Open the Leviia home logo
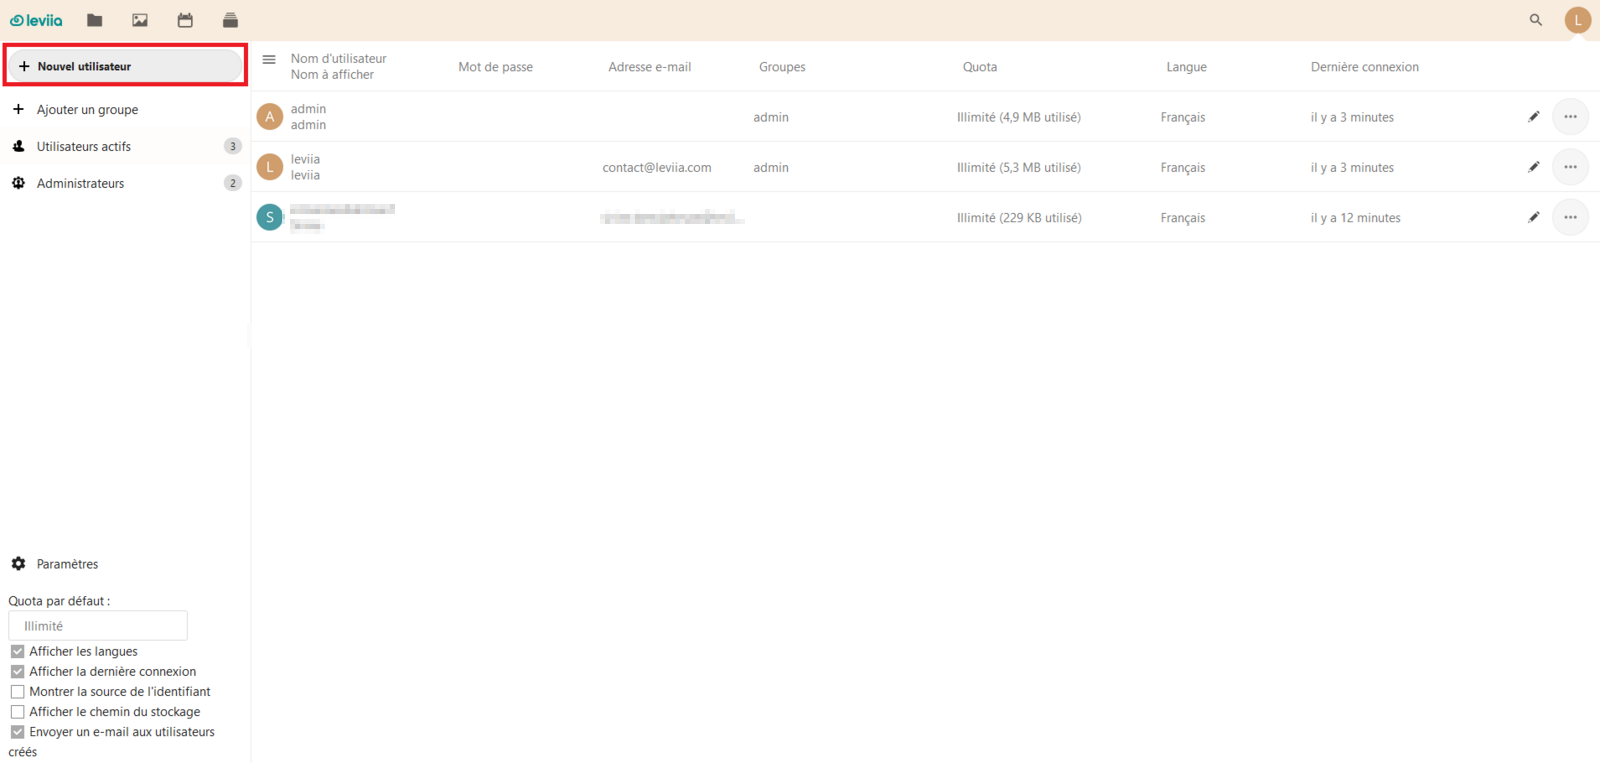Image resolution: width=1600 pixels, height=763 pixels. (36, 20)
